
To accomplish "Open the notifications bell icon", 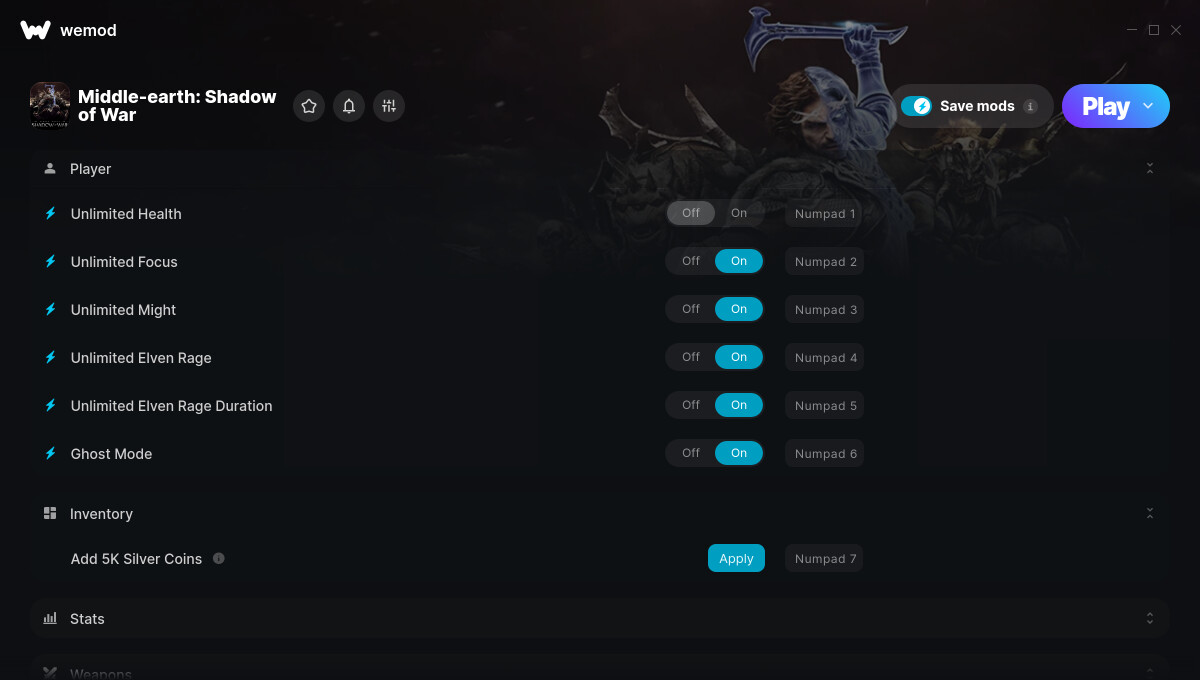I will click(349, 106).
